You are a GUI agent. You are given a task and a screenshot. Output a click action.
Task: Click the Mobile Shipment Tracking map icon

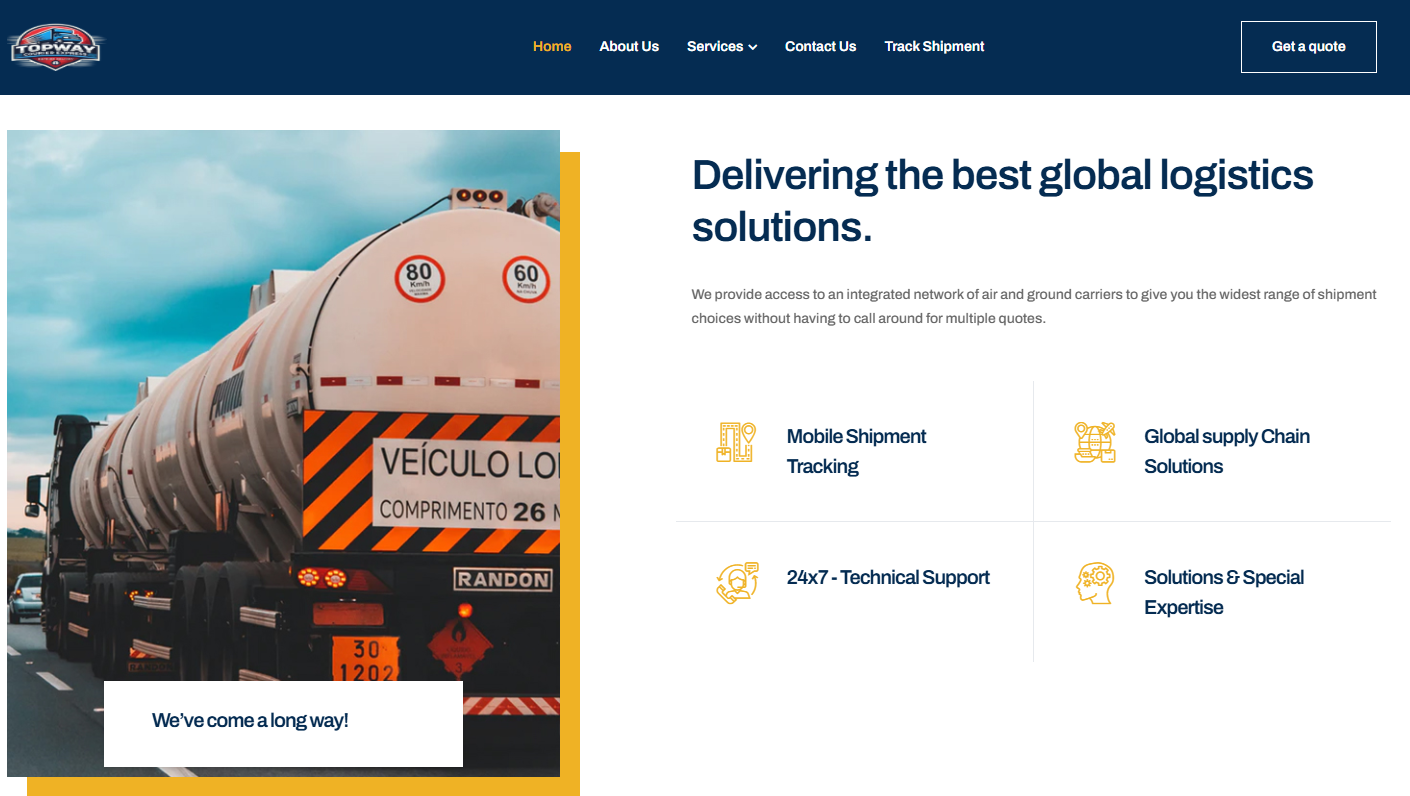[735, 442]
